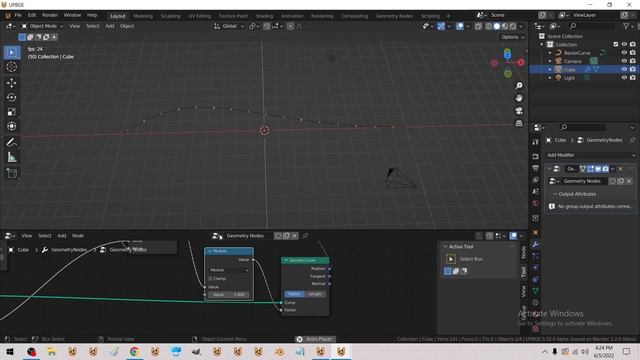Toggle viewport overlays button

tap(460, 26)
